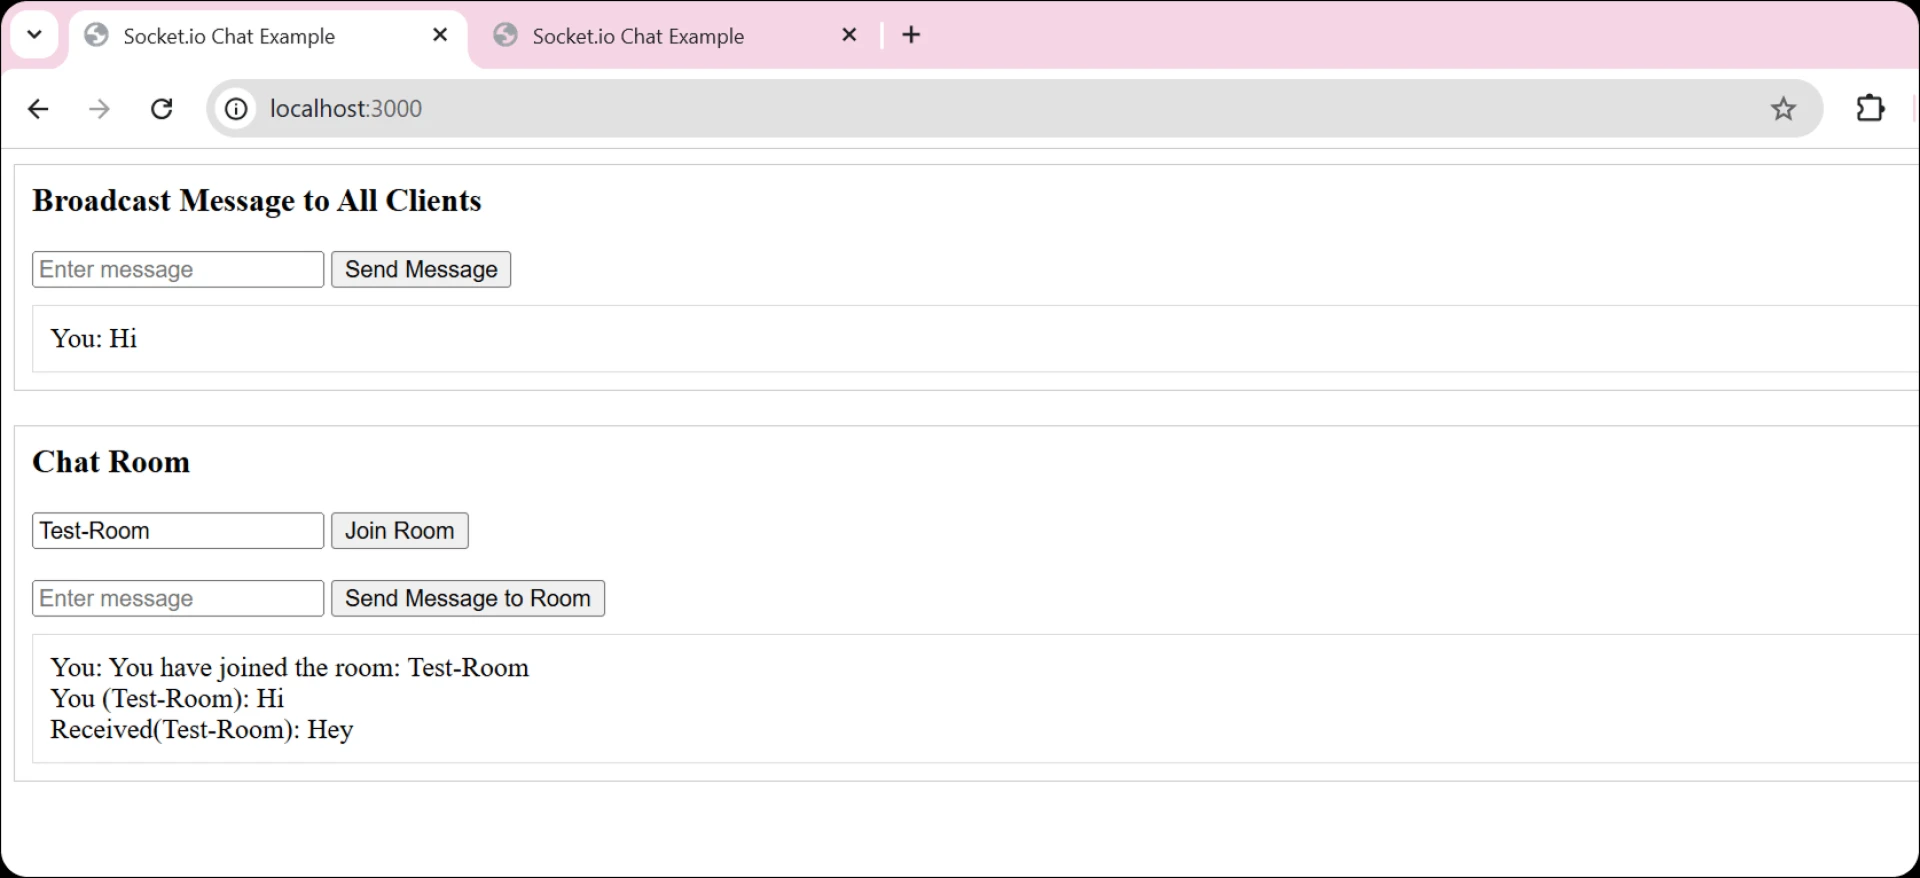Click the Send Message button
The height and width of the screenshot is (878, 1920).
click(421, 270)
